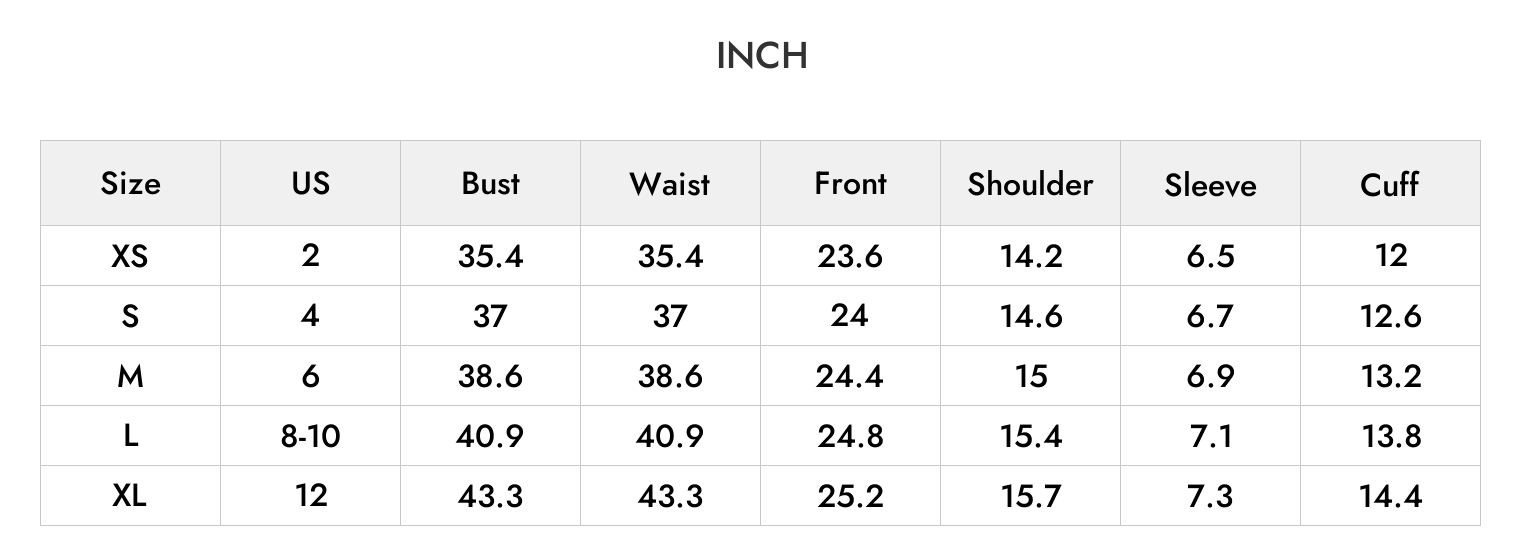Select the 43.3 bust value for XL
Screen dimensions: 1520x540
[x=490, y=496]
